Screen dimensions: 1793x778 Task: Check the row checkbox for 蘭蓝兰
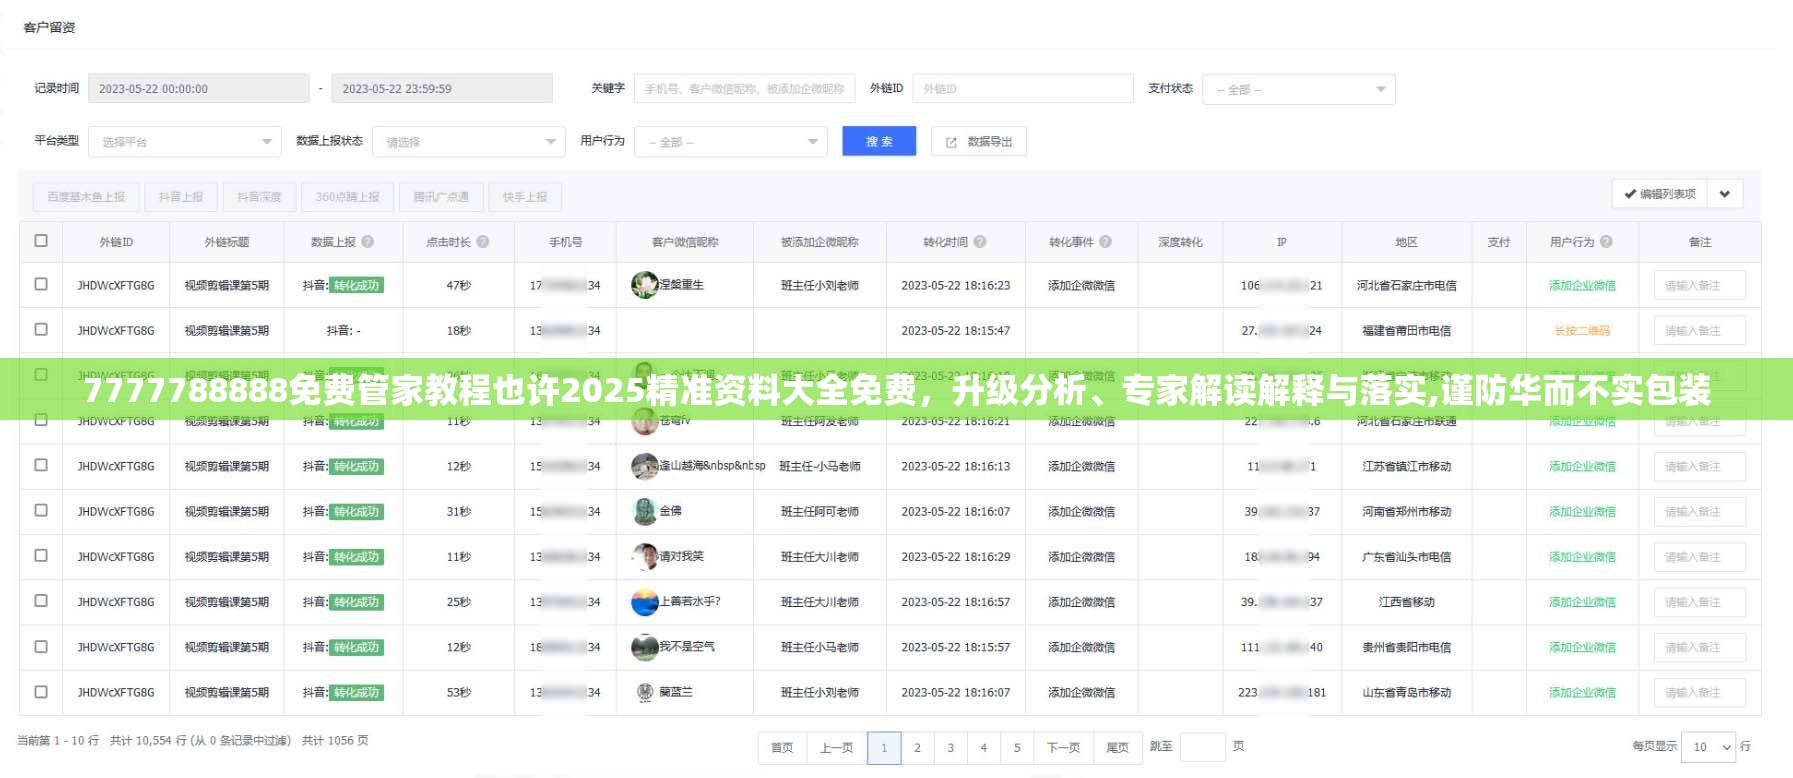pos(41,691)
